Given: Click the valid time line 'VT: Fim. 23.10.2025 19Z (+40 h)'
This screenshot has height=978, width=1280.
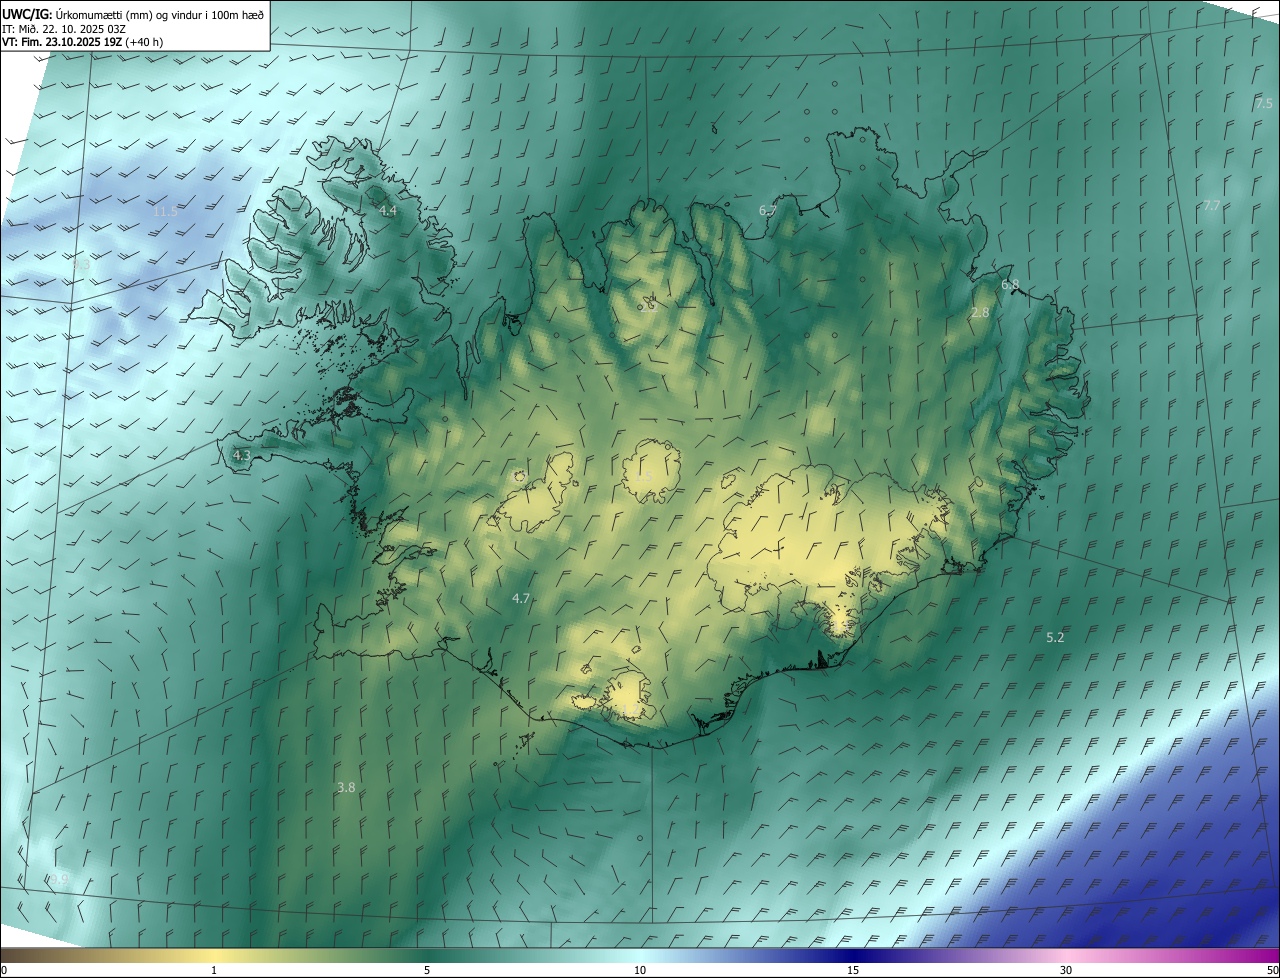Looking at the screenshot, I should 82,42.
